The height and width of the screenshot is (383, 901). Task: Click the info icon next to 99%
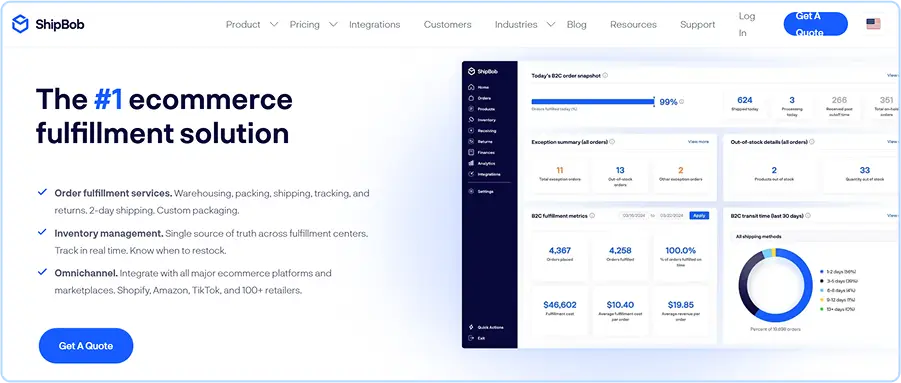point(681,102)
